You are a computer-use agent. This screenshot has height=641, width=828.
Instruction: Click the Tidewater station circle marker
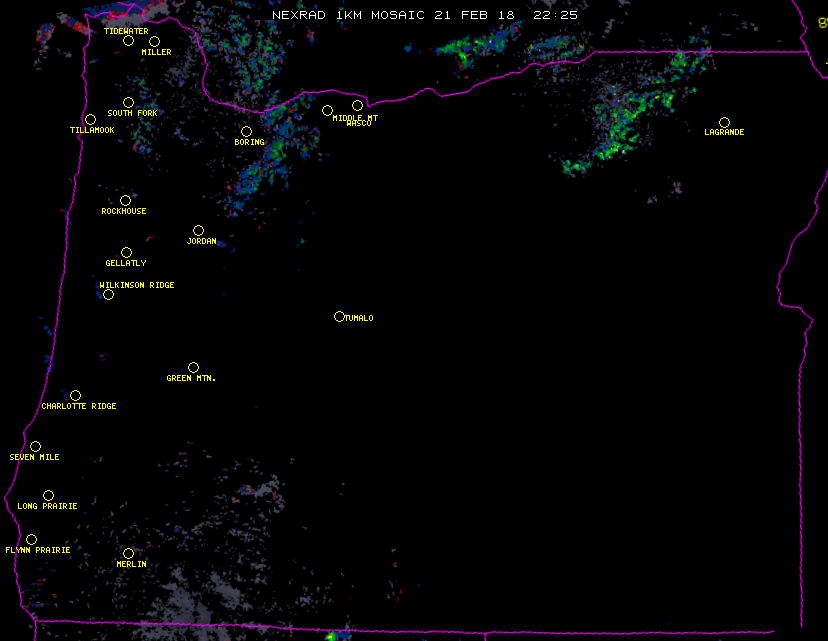click(x=128, y=41)
